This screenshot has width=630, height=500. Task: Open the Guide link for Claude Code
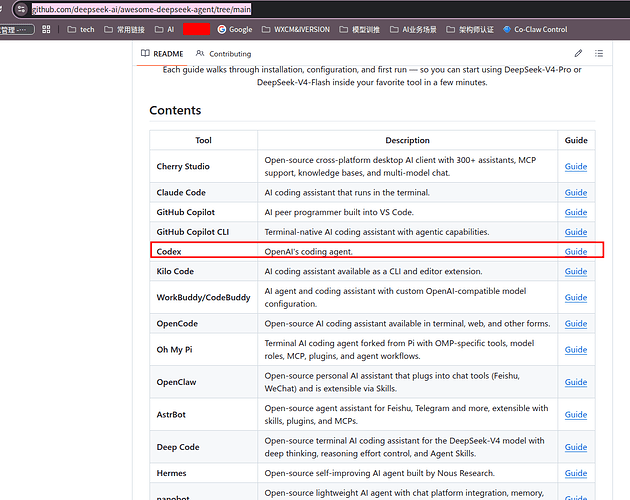(x=576, y=193)
